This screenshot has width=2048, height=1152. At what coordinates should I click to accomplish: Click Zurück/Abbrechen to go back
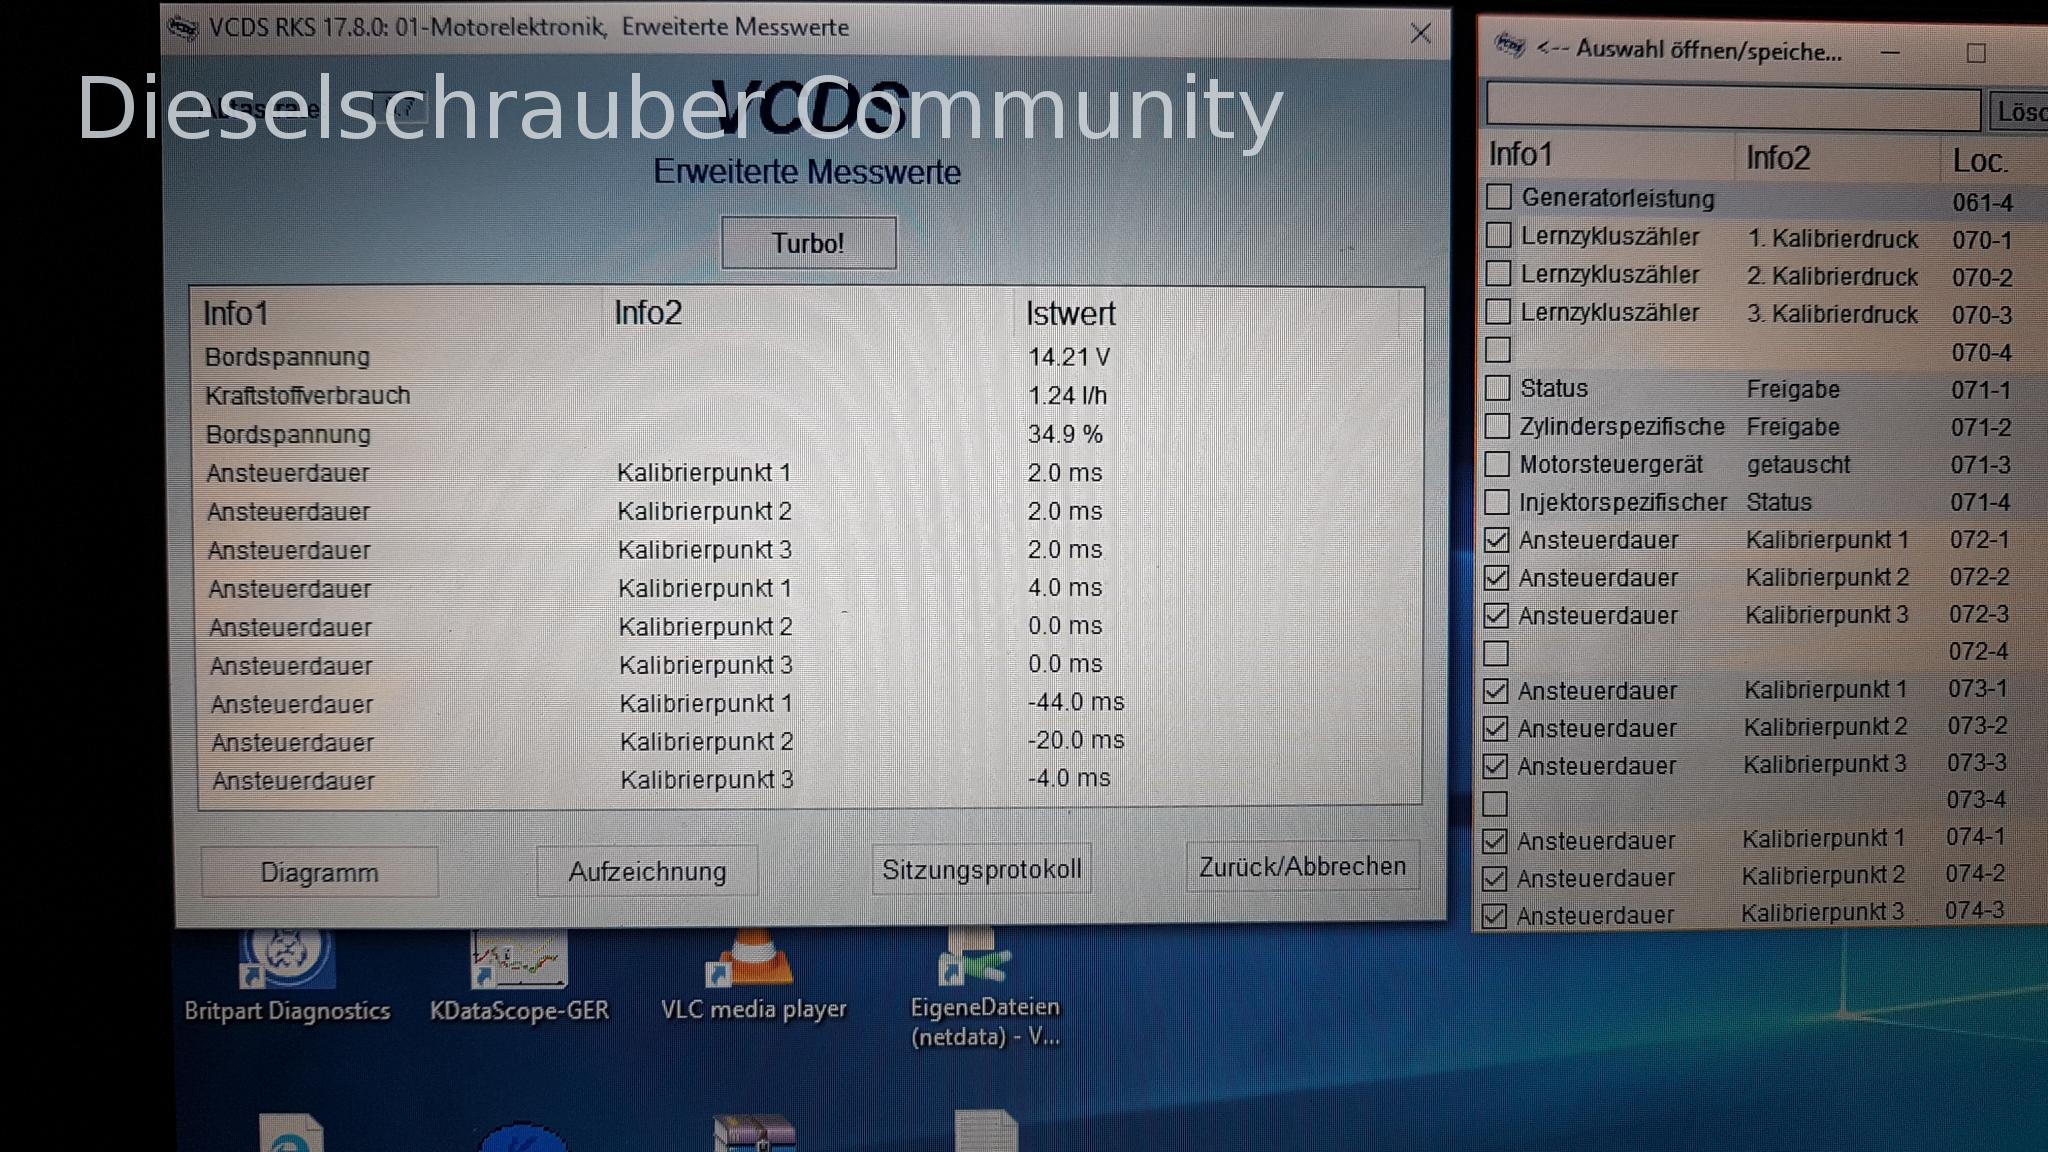(x=1302, y=866)
